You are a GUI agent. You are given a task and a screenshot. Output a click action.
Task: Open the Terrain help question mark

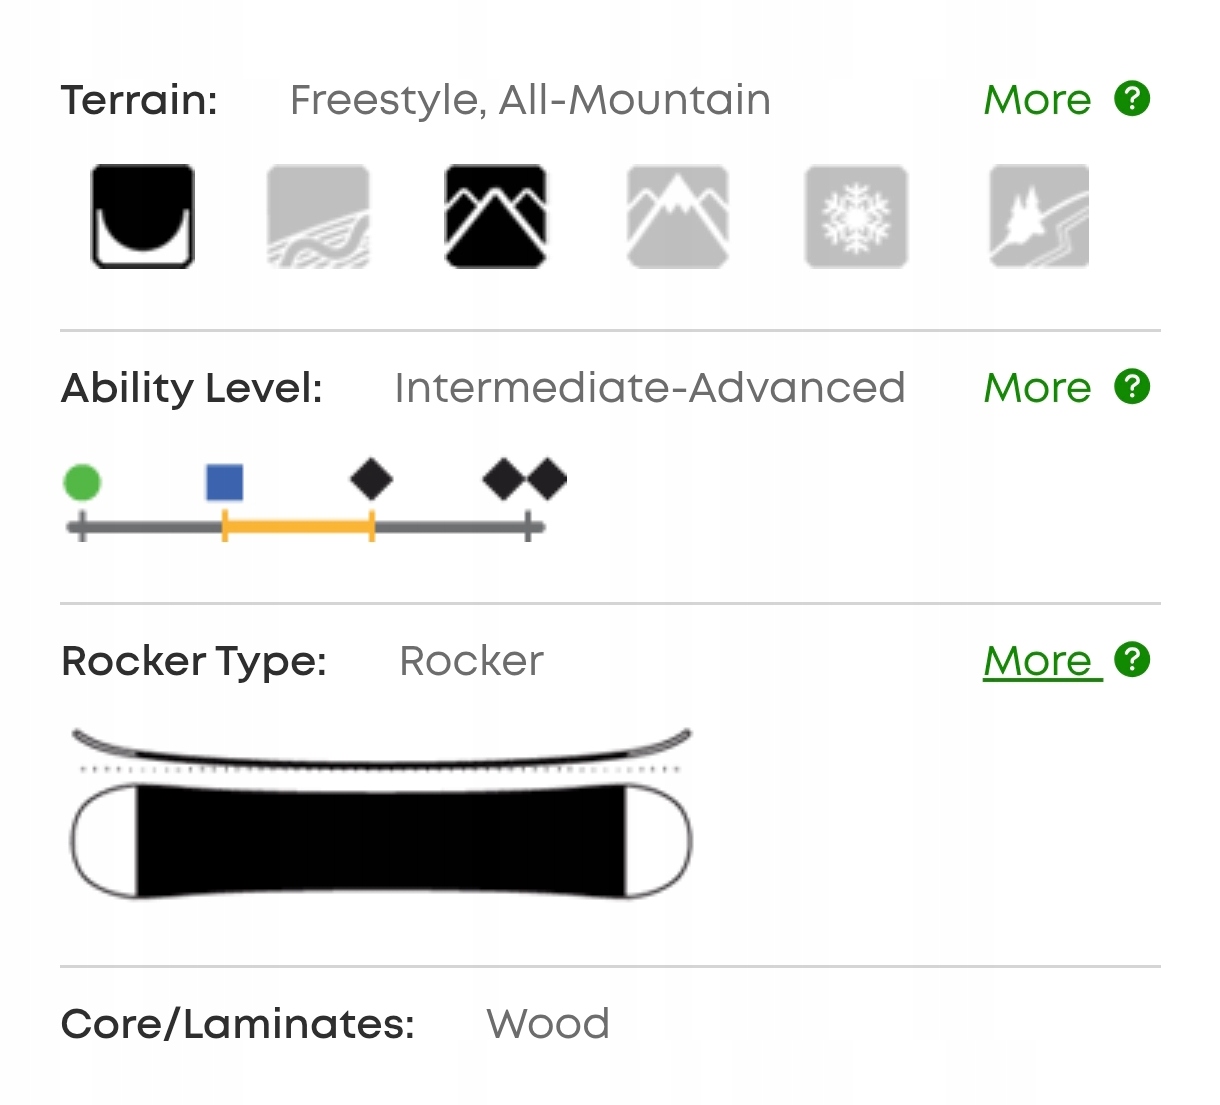[x=1132, y=99]
